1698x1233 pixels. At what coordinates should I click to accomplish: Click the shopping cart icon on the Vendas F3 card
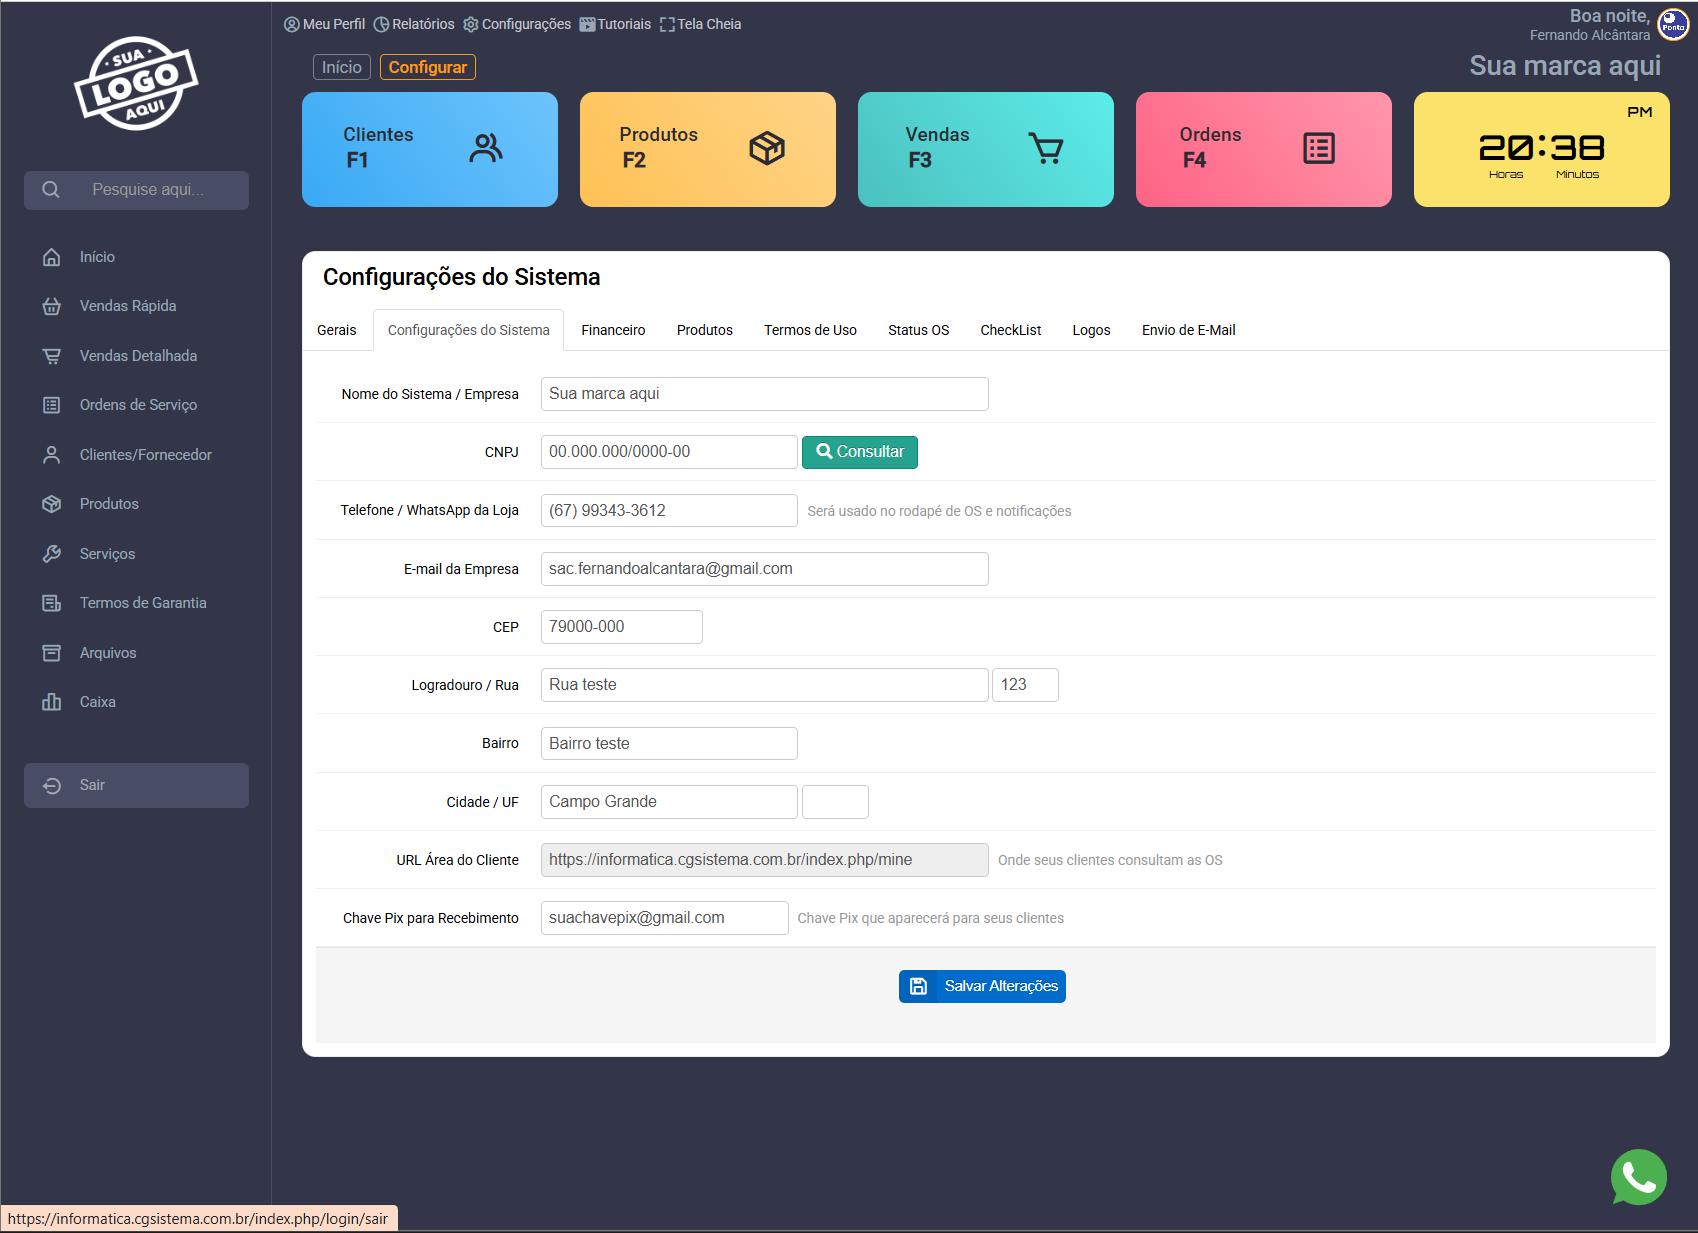click(1046, 148)
